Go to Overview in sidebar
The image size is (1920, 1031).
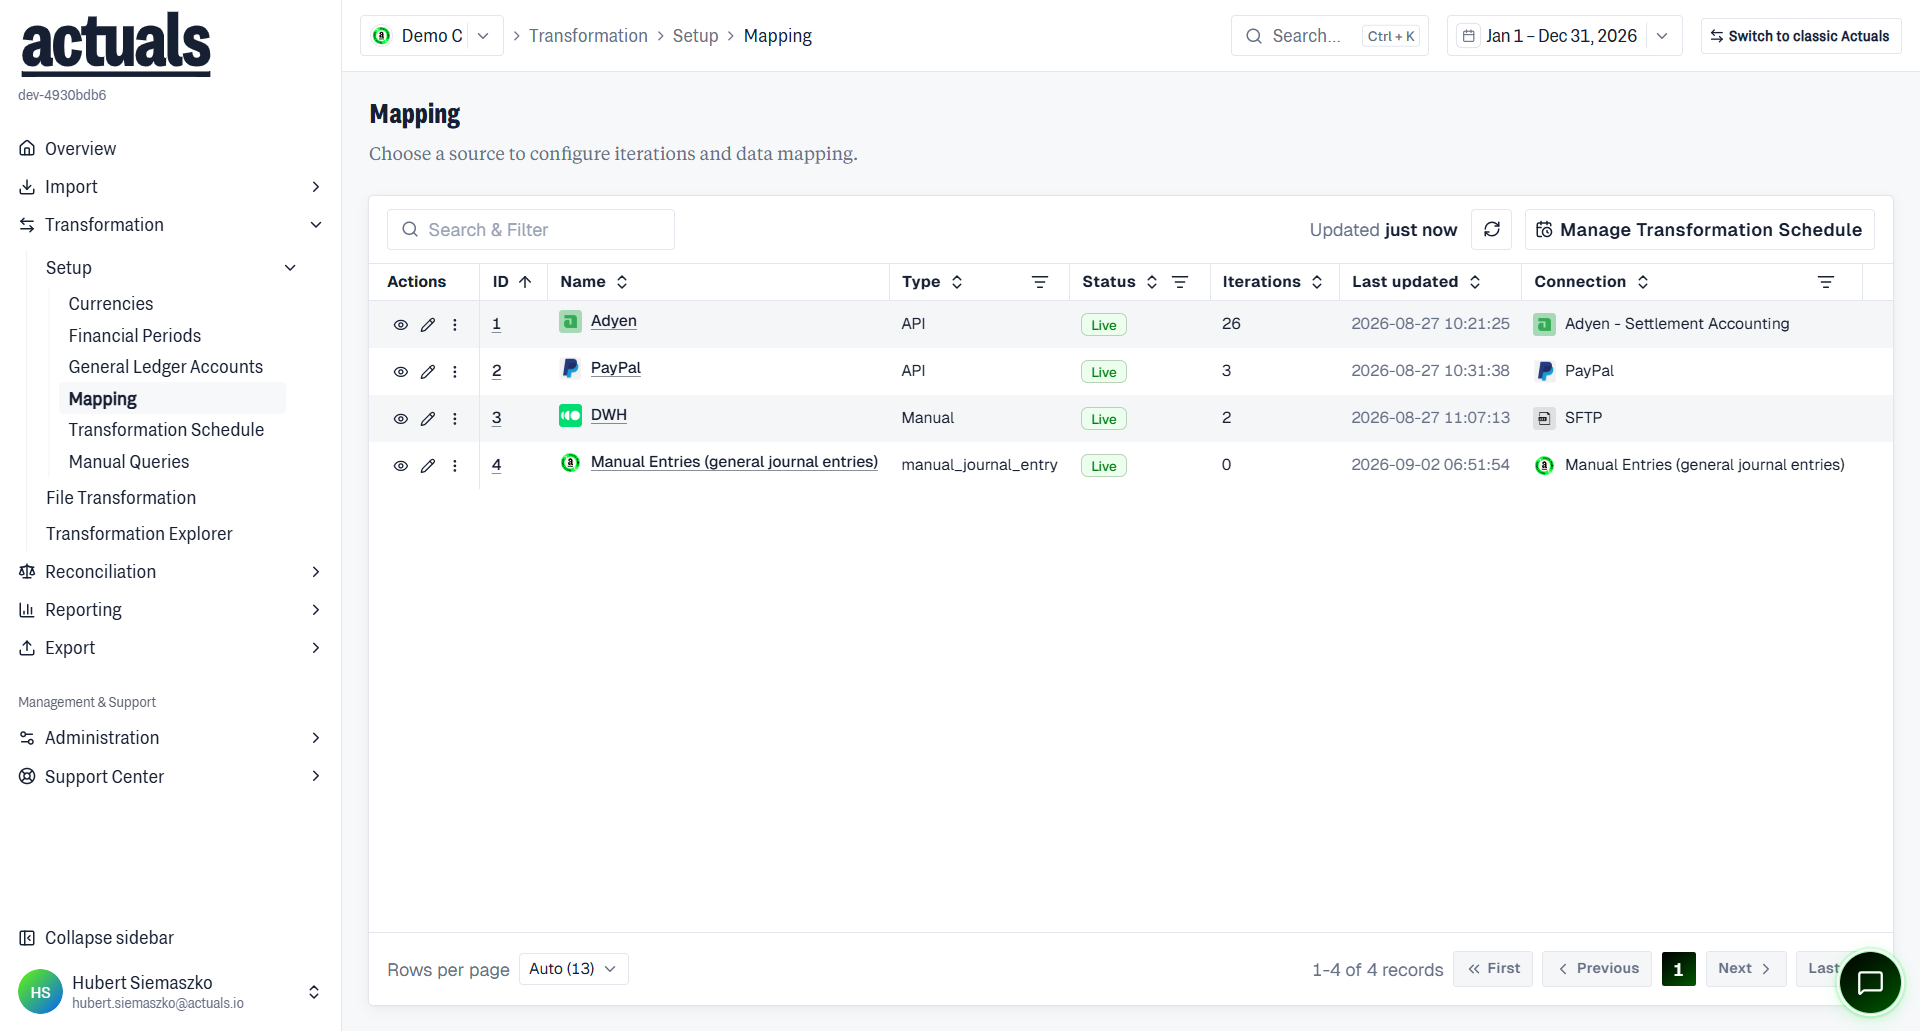(80, 149)
